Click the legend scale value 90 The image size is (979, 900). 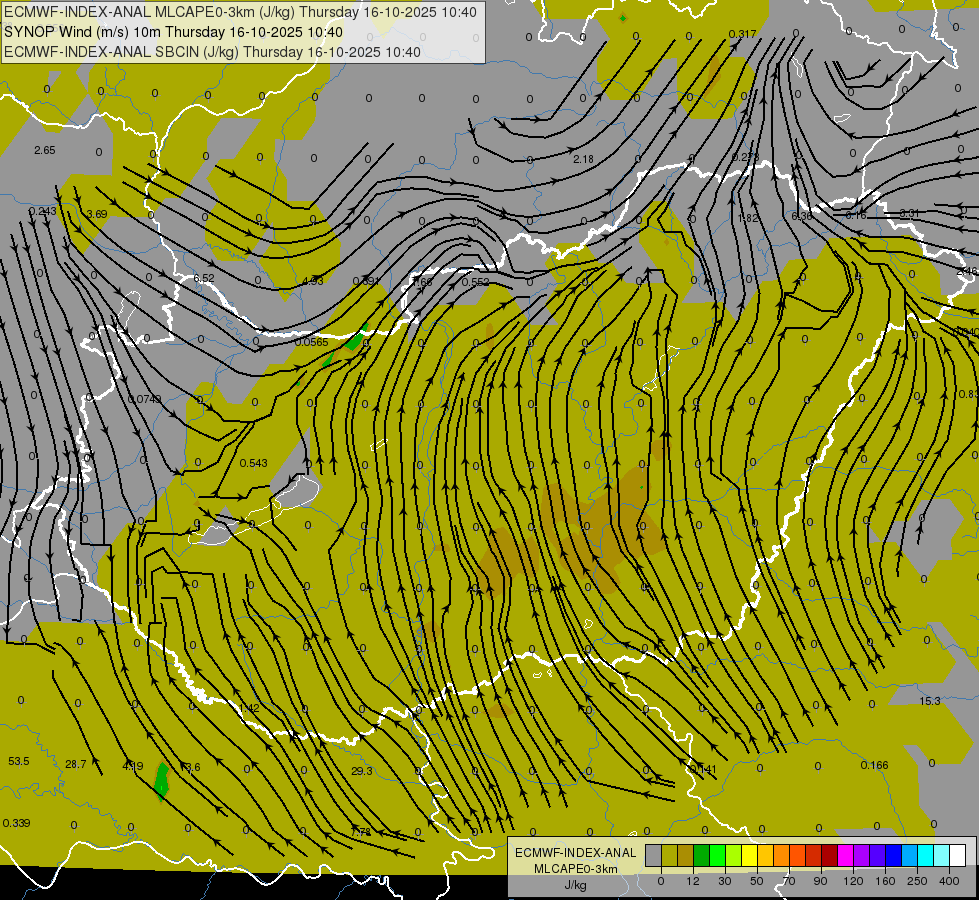click(820, 881)
